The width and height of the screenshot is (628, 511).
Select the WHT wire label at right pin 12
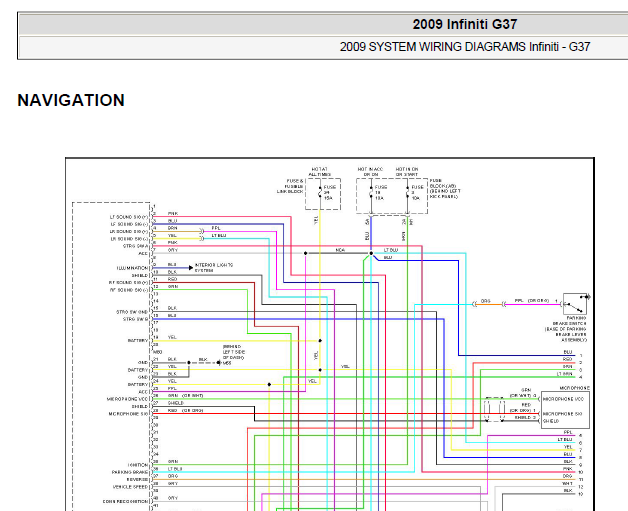tap(567, 483)
